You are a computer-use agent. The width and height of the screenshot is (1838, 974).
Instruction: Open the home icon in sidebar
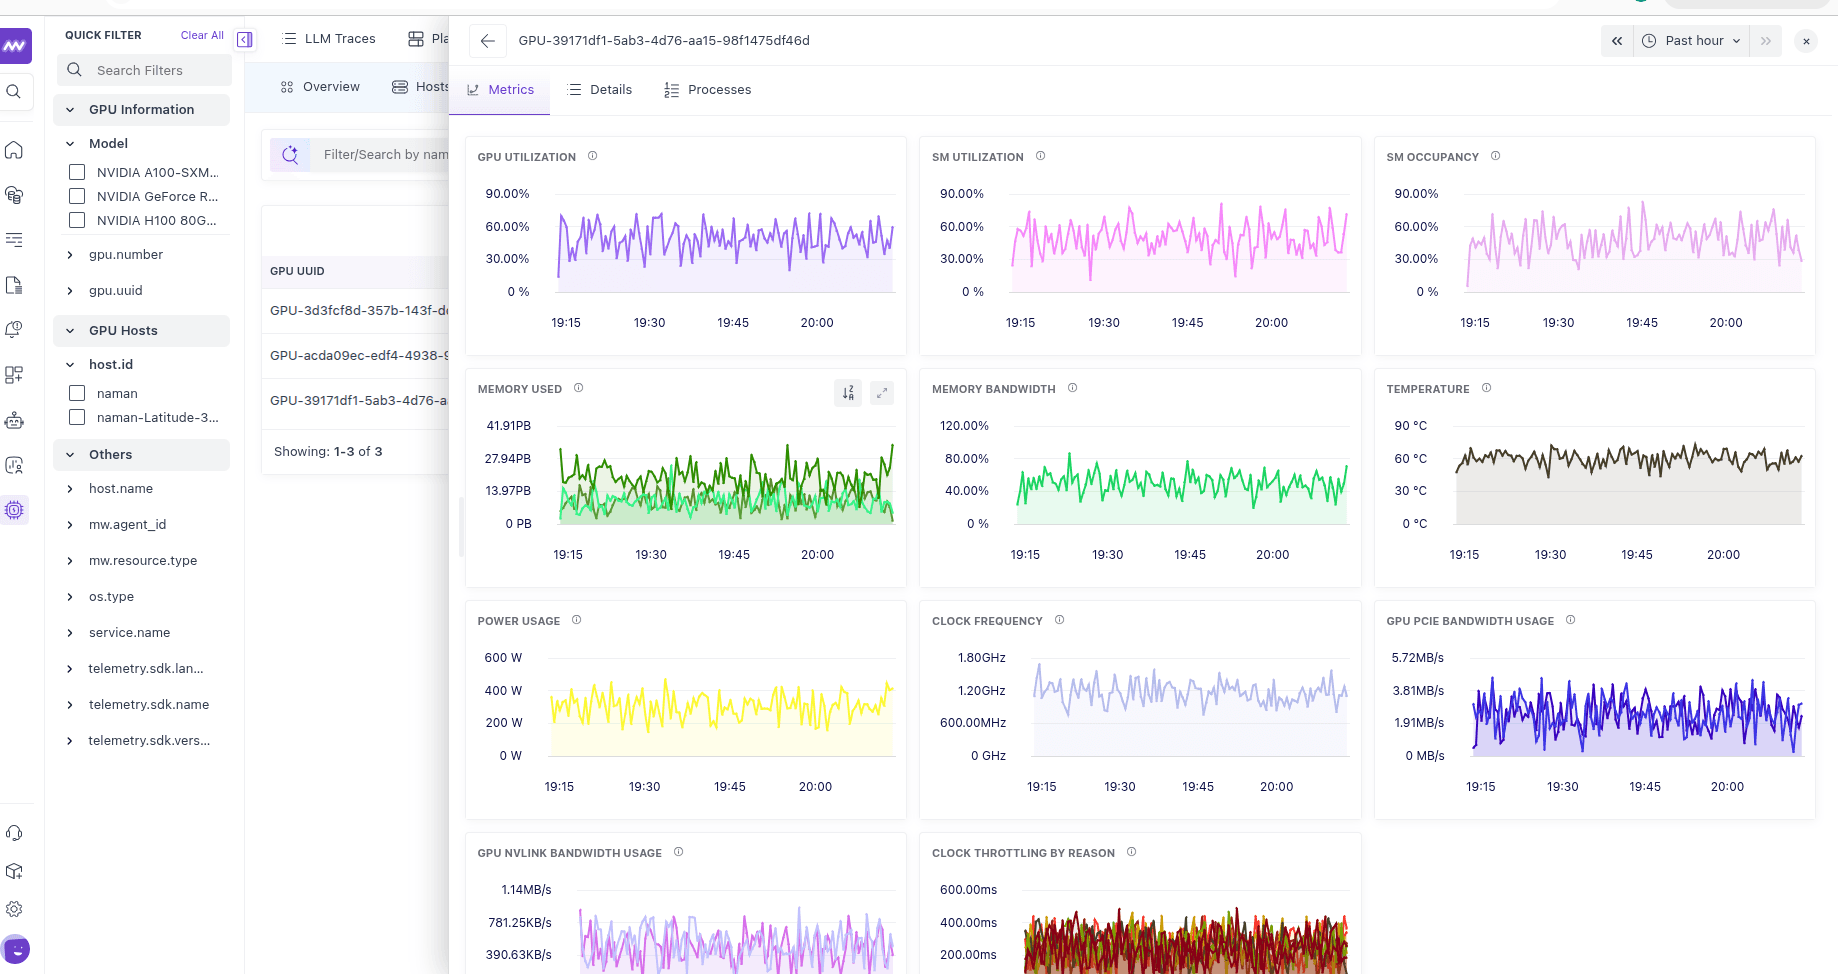pyautogui.click(x=14, y=150)
